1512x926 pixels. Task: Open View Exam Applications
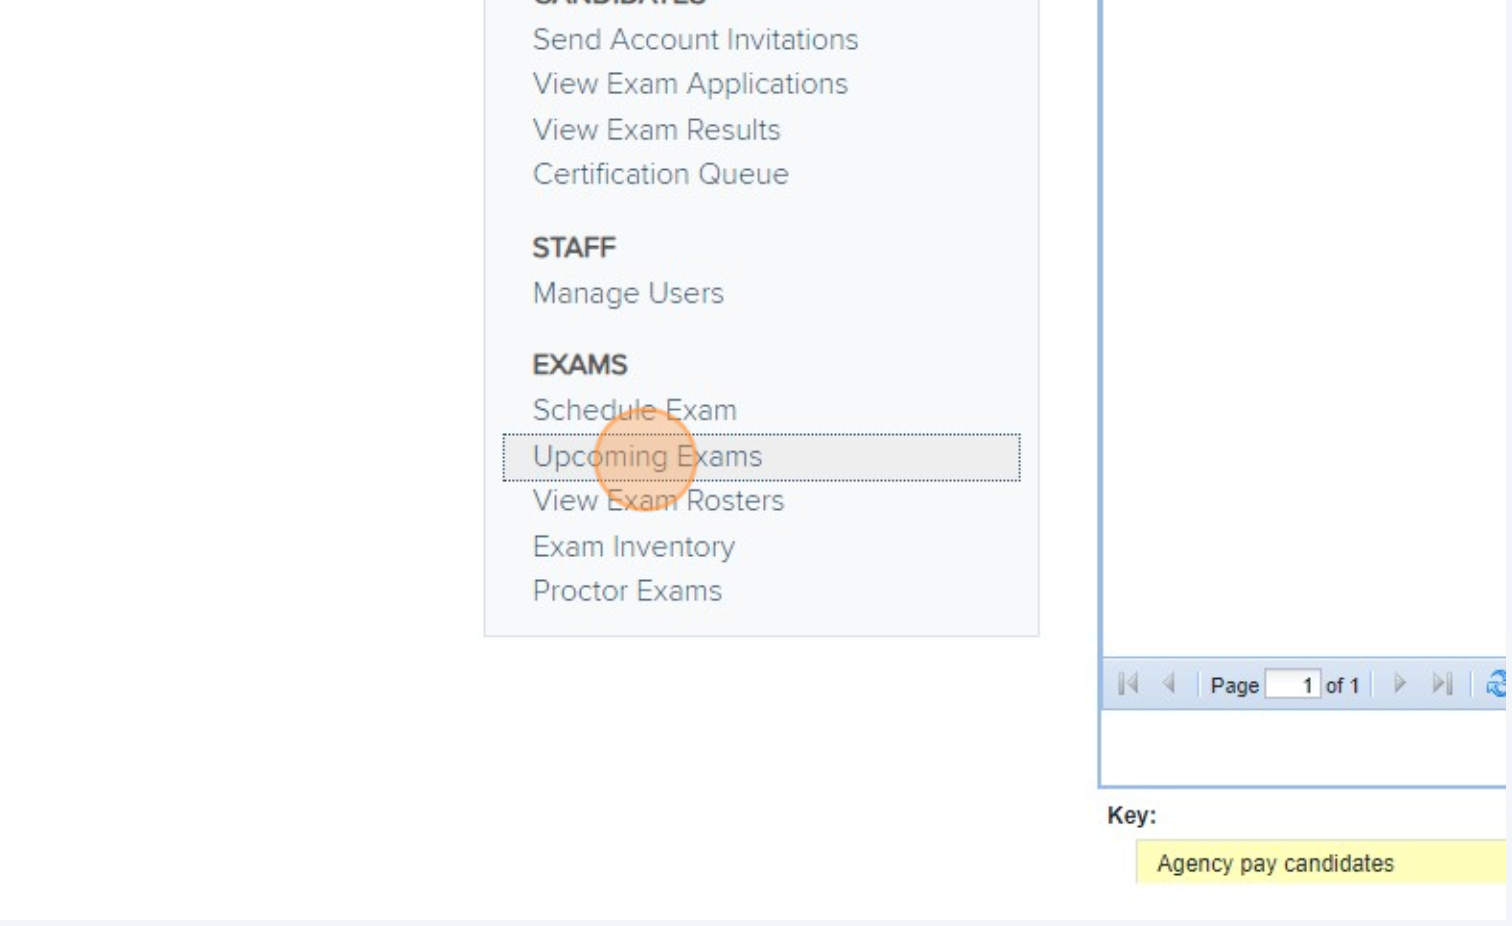click(x=691, y=84)
